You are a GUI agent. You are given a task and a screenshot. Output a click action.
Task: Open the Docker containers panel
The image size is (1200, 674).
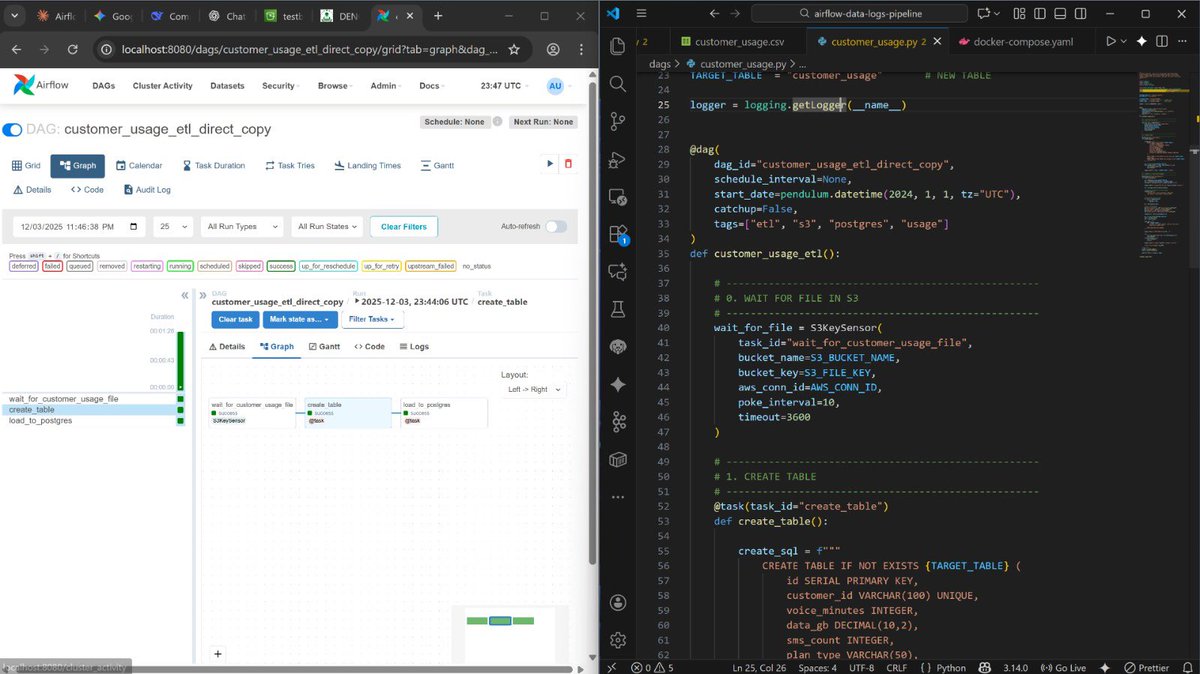(618, 459)
